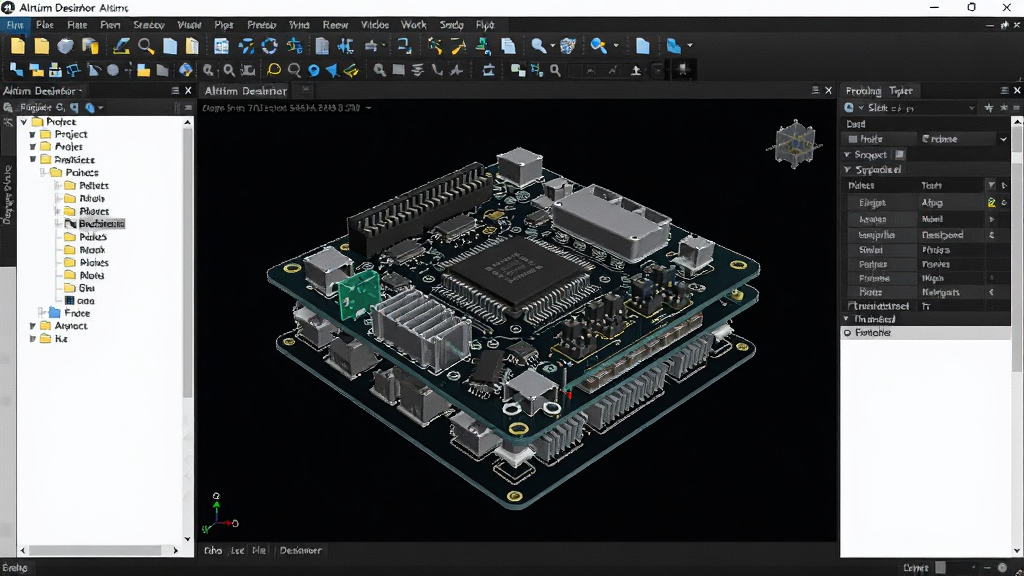Click the first yellow document icon in top toolbar
This screenshot has height=576, width=1024.
tap(18, 46)
